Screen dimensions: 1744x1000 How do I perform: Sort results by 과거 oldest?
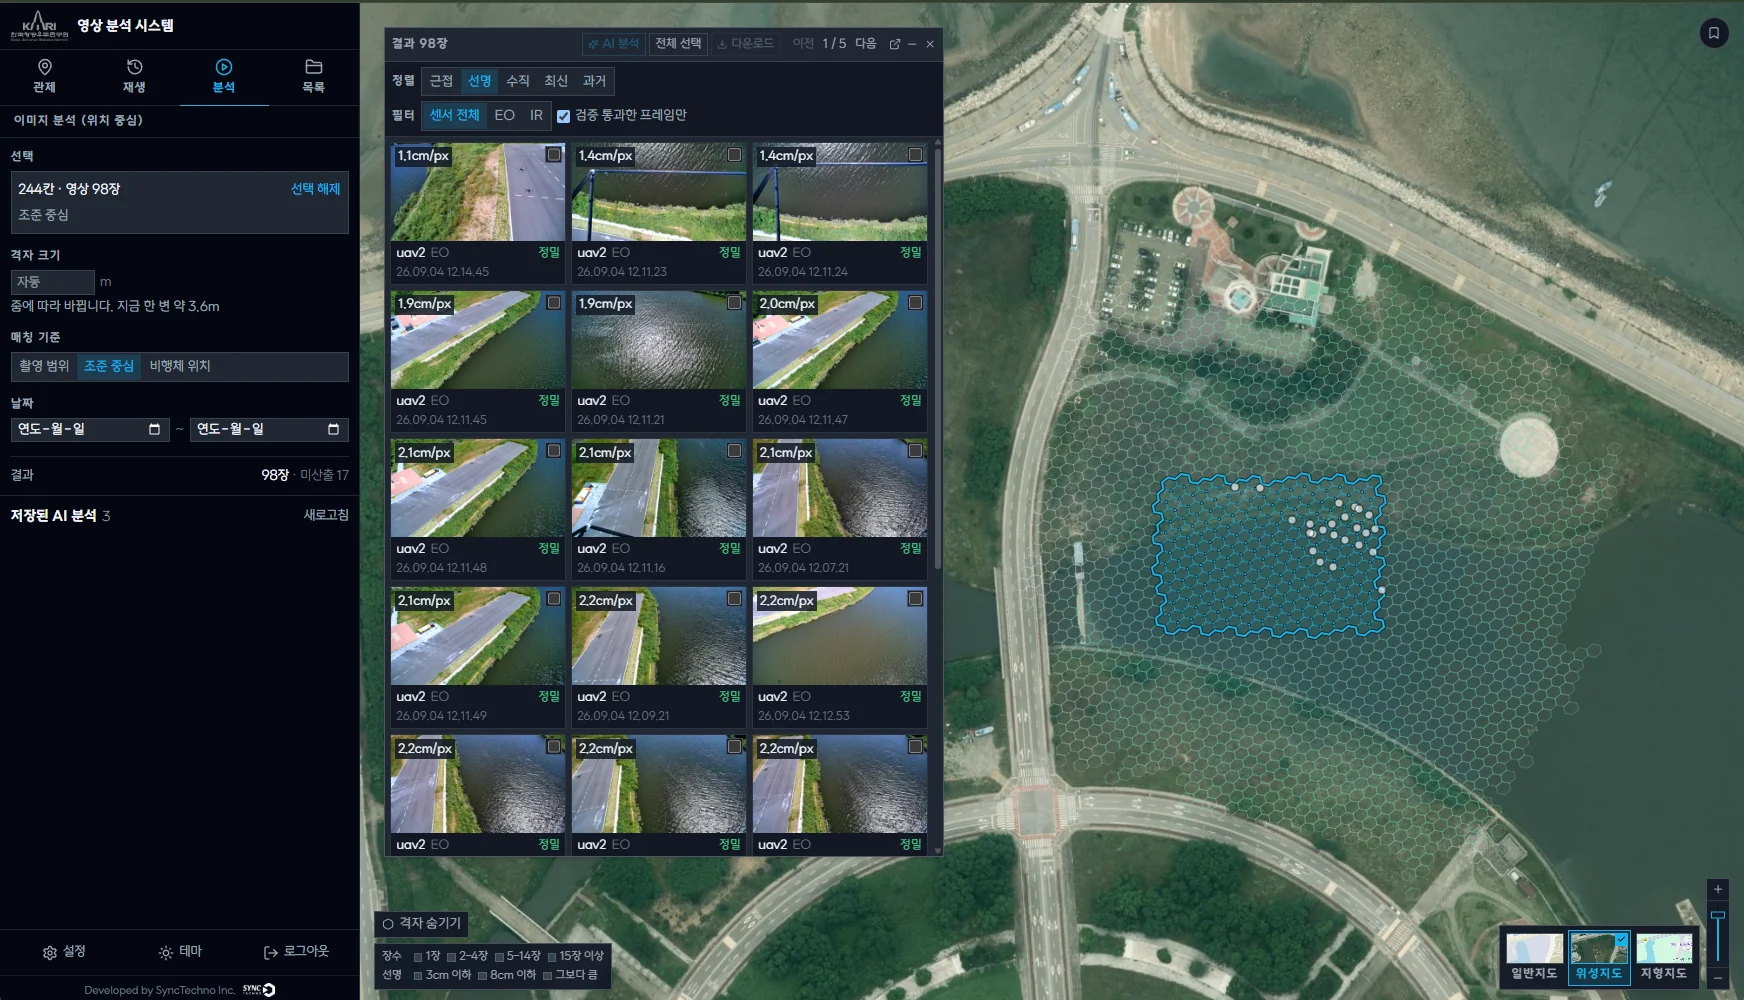coord(594,81)
